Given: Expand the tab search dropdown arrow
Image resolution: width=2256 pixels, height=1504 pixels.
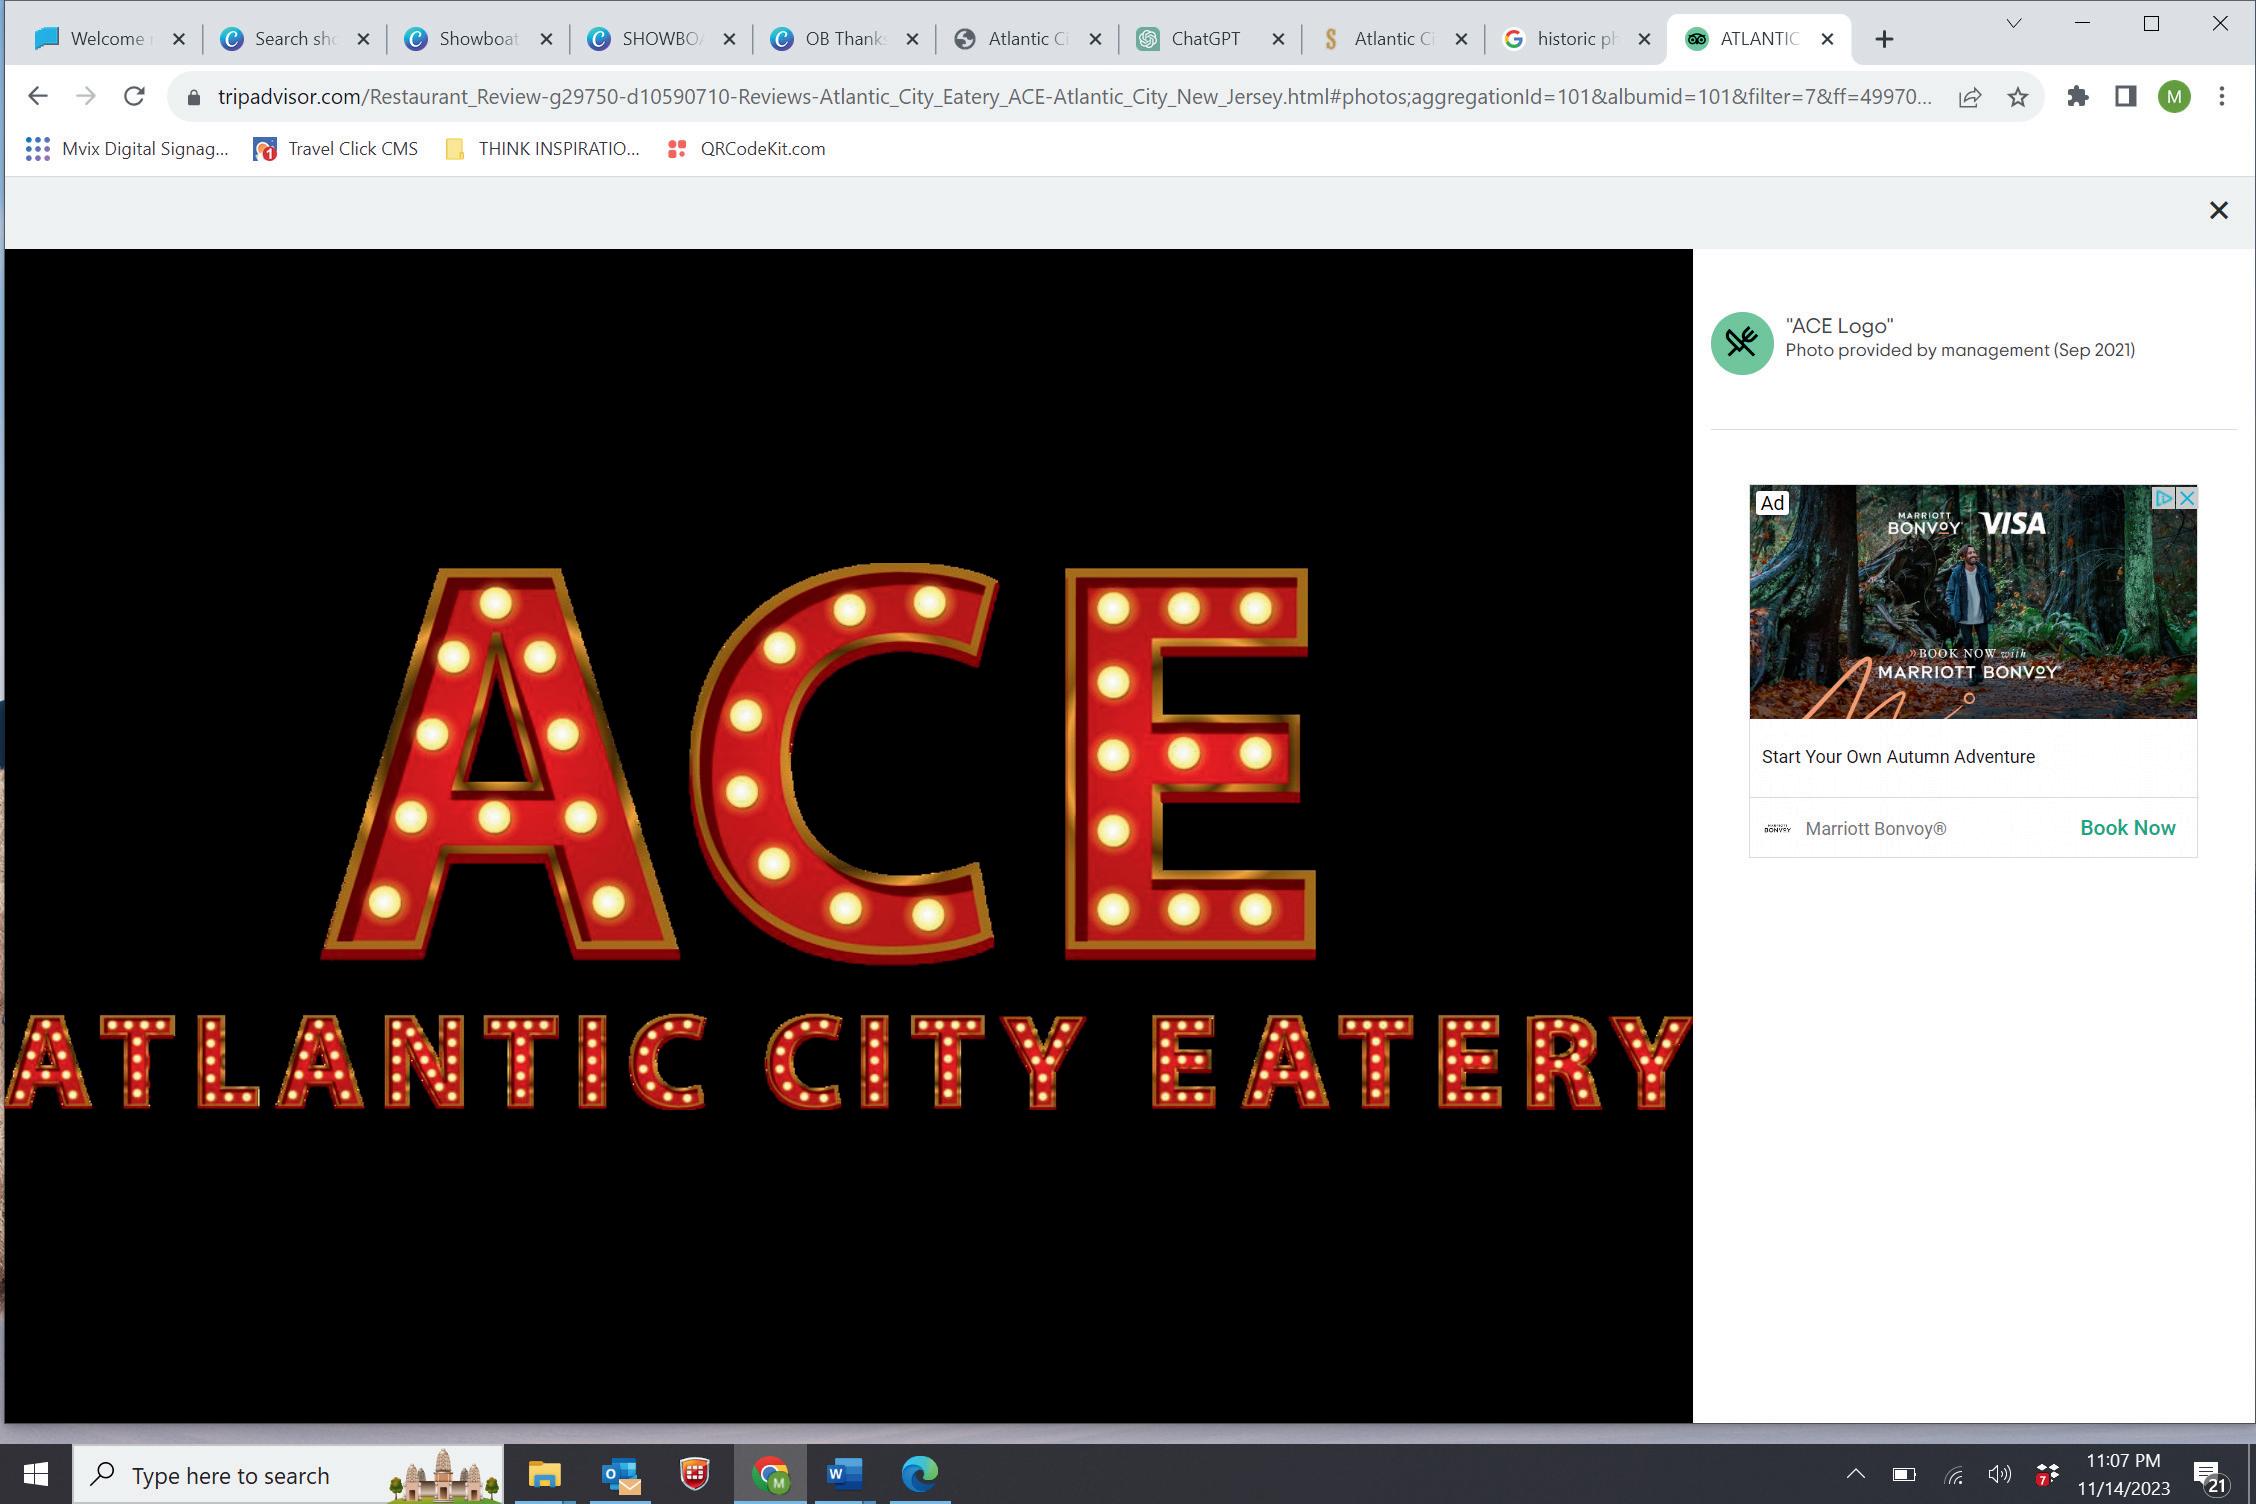Looking at the screenshot, I should [2013, 24].
